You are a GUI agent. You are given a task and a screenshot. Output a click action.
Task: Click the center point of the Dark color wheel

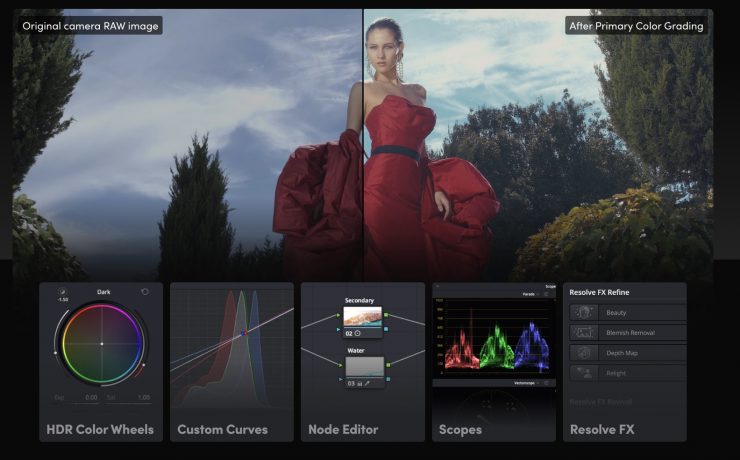(101, 344)
